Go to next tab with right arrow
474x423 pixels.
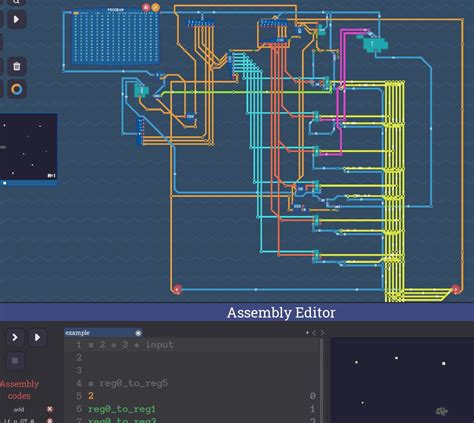click(322, 333)
